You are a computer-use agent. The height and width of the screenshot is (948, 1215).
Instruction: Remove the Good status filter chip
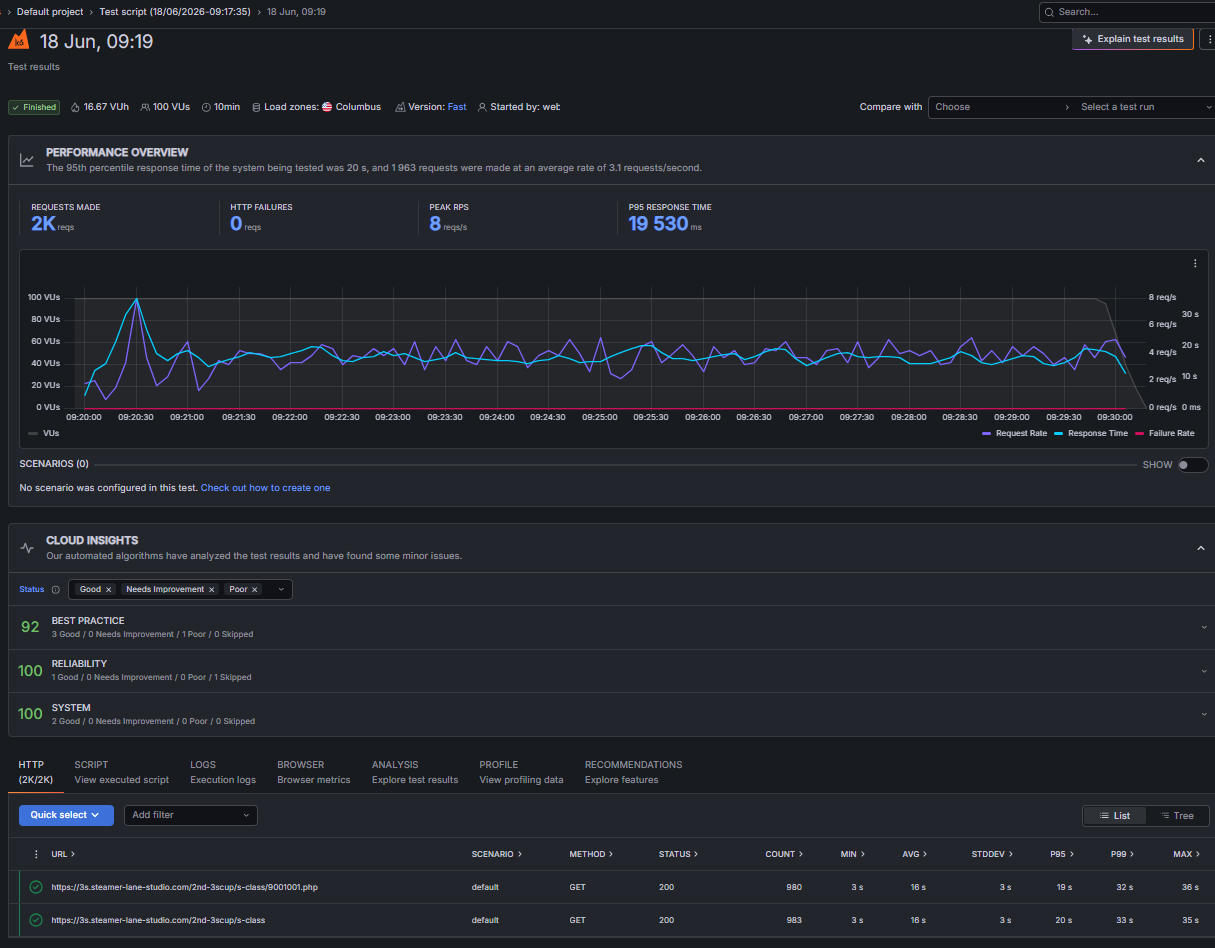coord(109,590)
